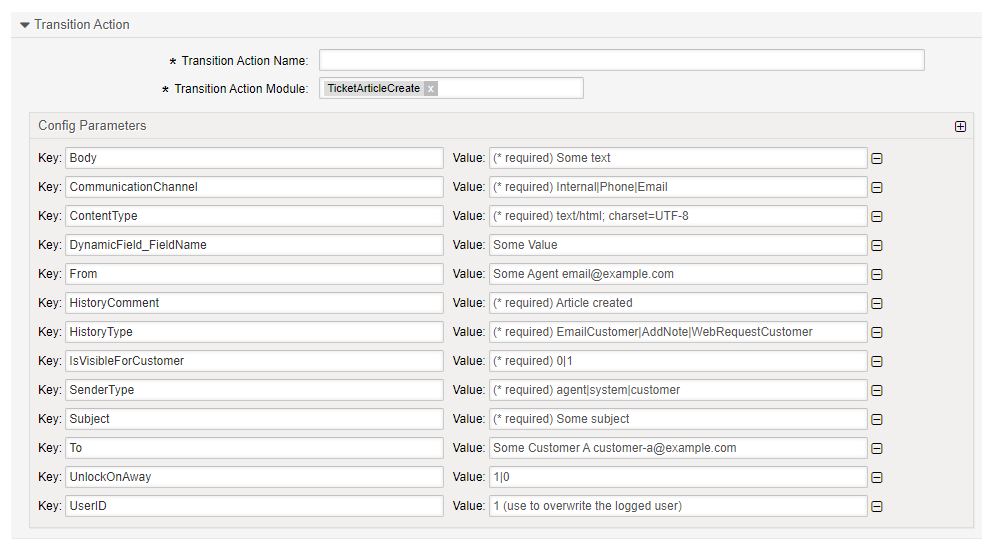Remove the UserID parameter row

point(877,506)
